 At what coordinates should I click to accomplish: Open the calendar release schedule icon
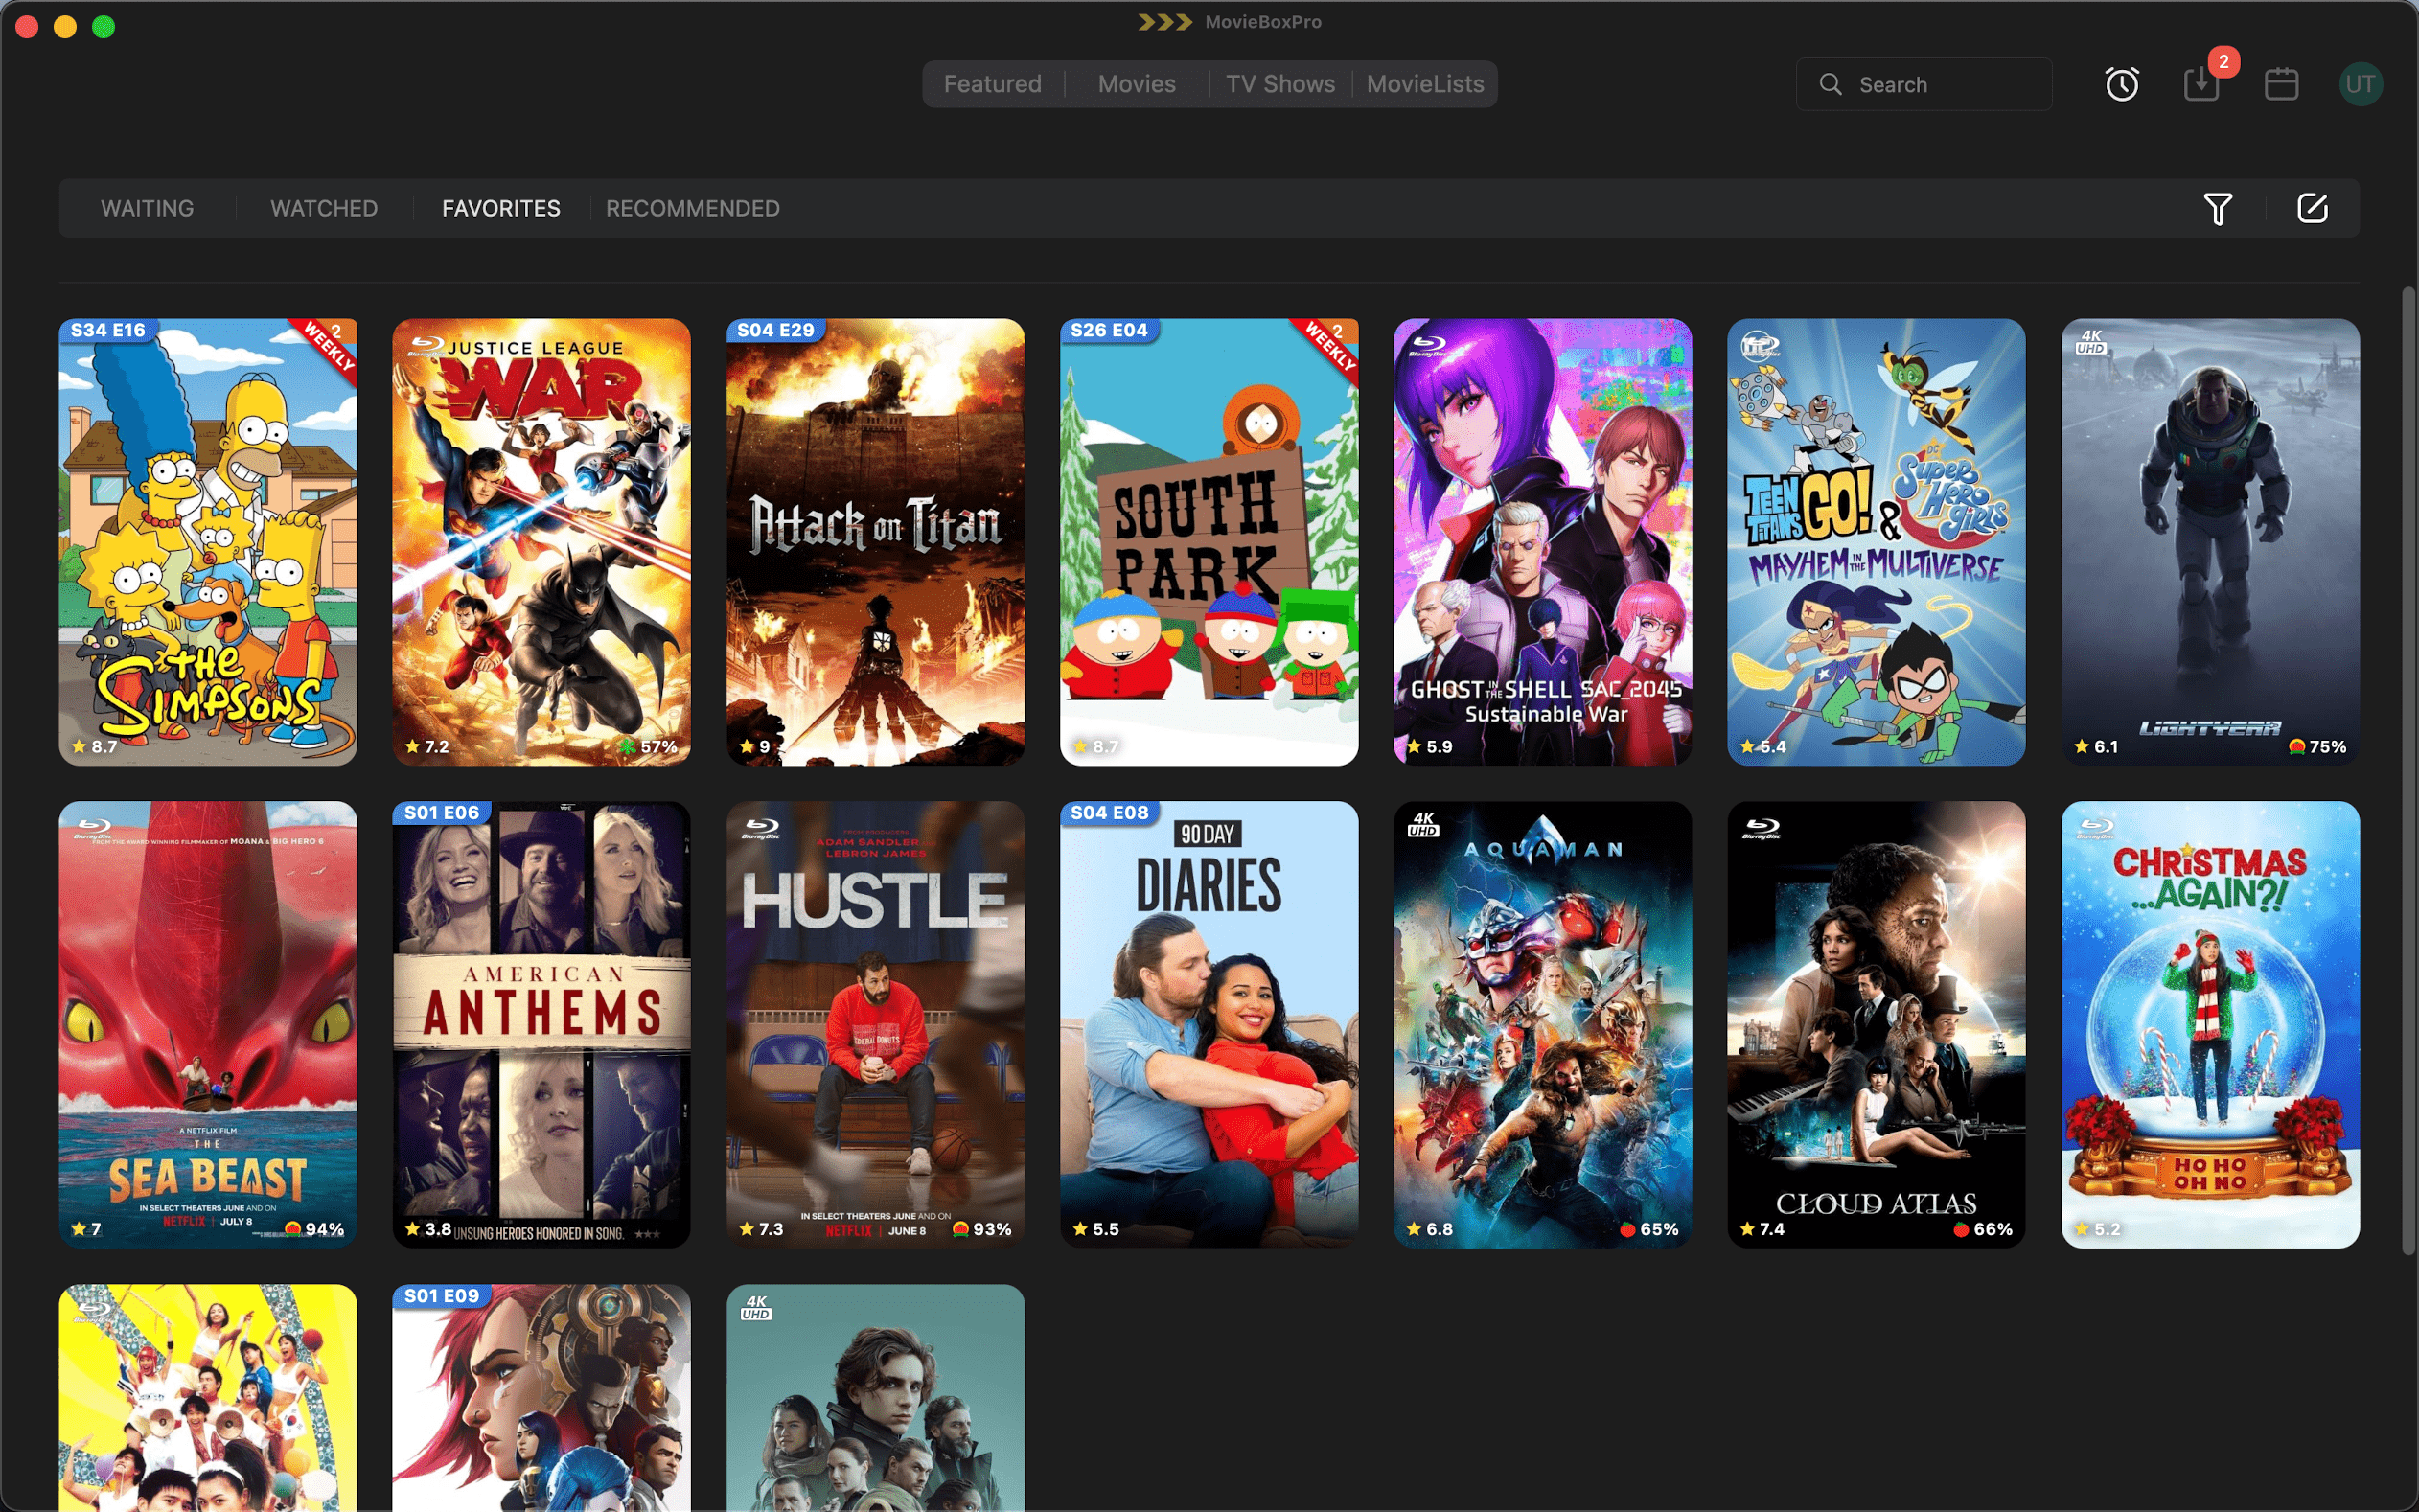pyautogui.click(x=2281, y=84)
